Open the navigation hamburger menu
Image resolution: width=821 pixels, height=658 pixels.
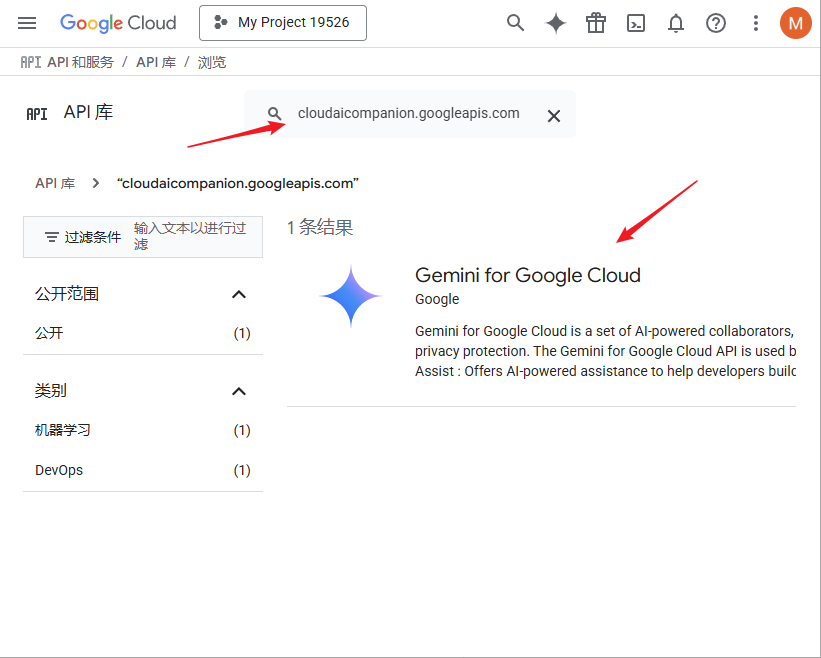pos(26,22)
